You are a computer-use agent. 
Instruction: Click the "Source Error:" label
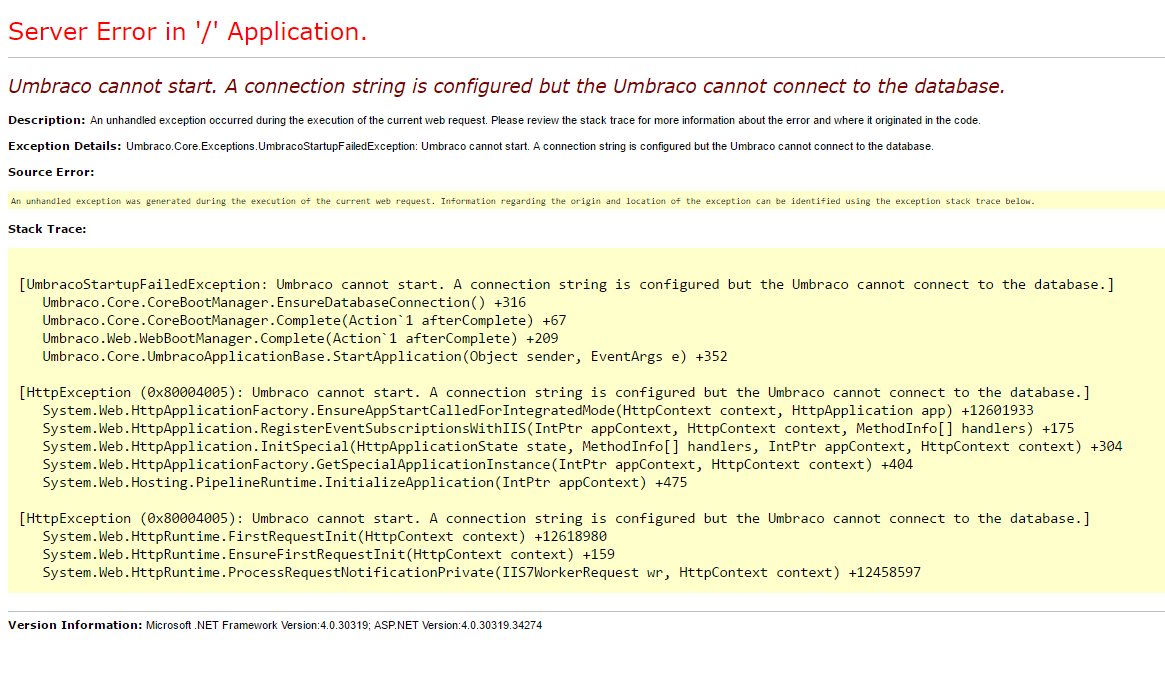51,172
